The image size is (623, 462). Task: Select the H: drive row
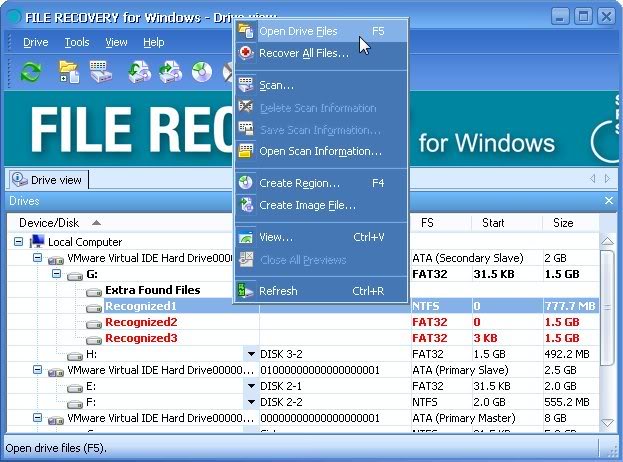click(303, 354)
